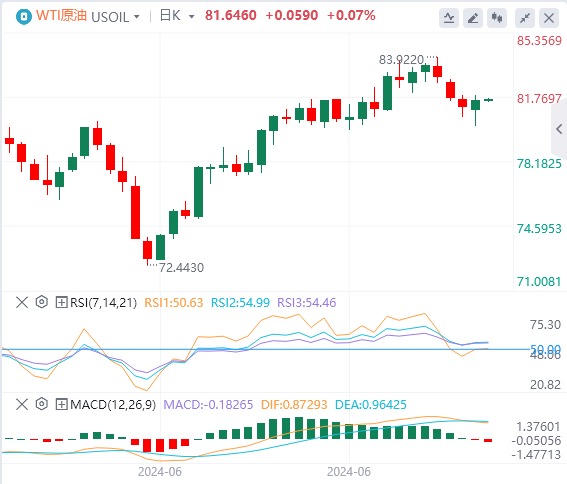The image size is (567, 484).
Task: Expand the RSI panel plus icon
Action: coord(61,302)
